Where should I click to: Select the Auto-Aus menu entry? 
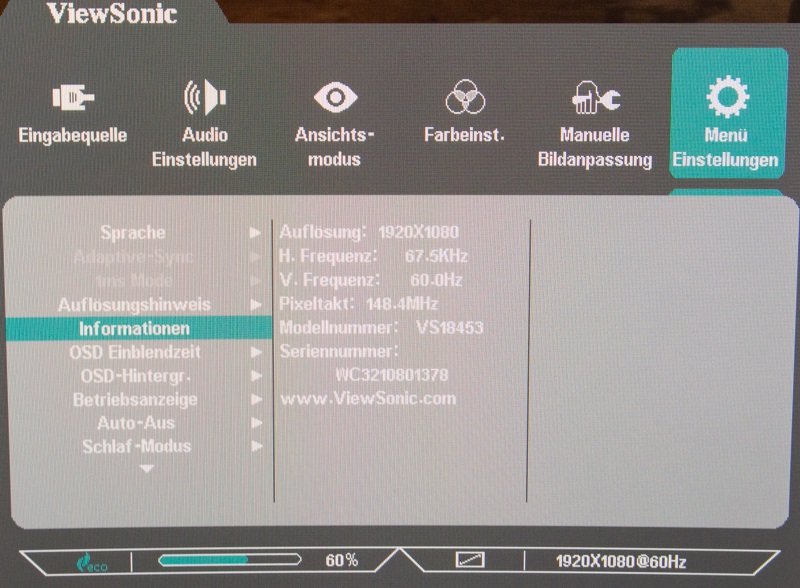pyautogui.click(x=136, y=423)
